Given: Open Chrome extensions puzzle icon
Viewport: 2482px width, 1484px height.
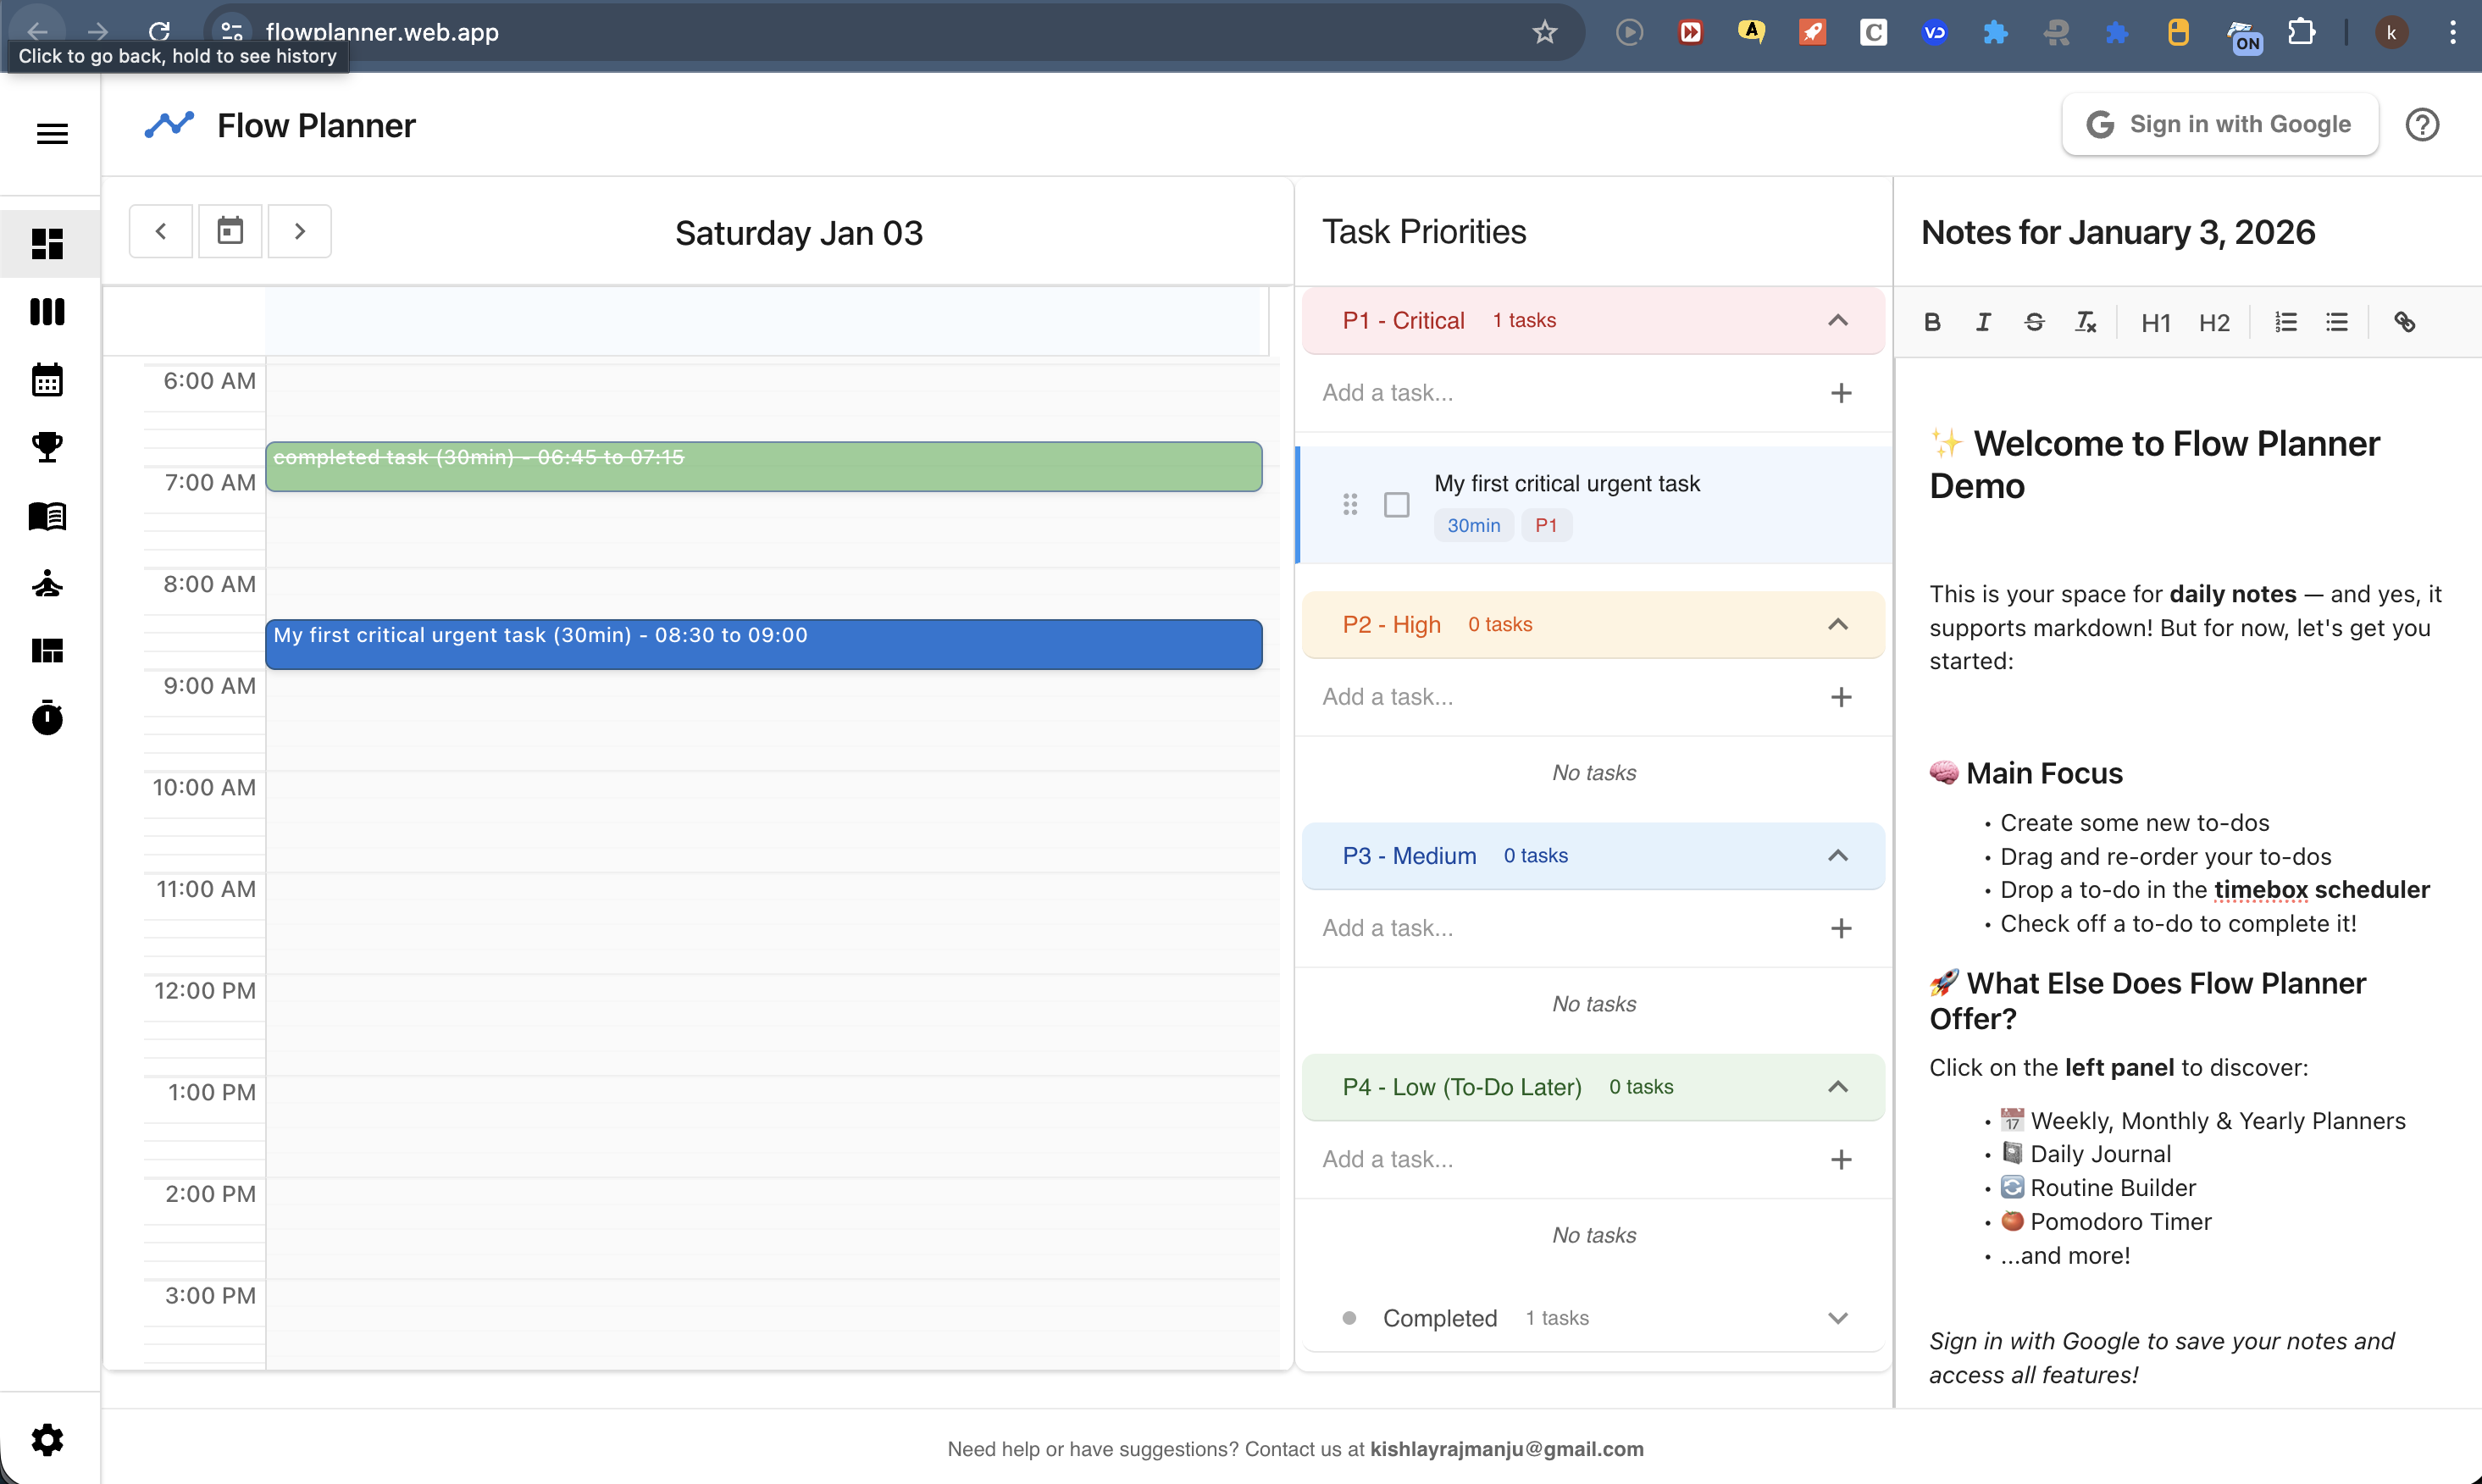Looking at the screenshot, I should [x=2302, y=31].
